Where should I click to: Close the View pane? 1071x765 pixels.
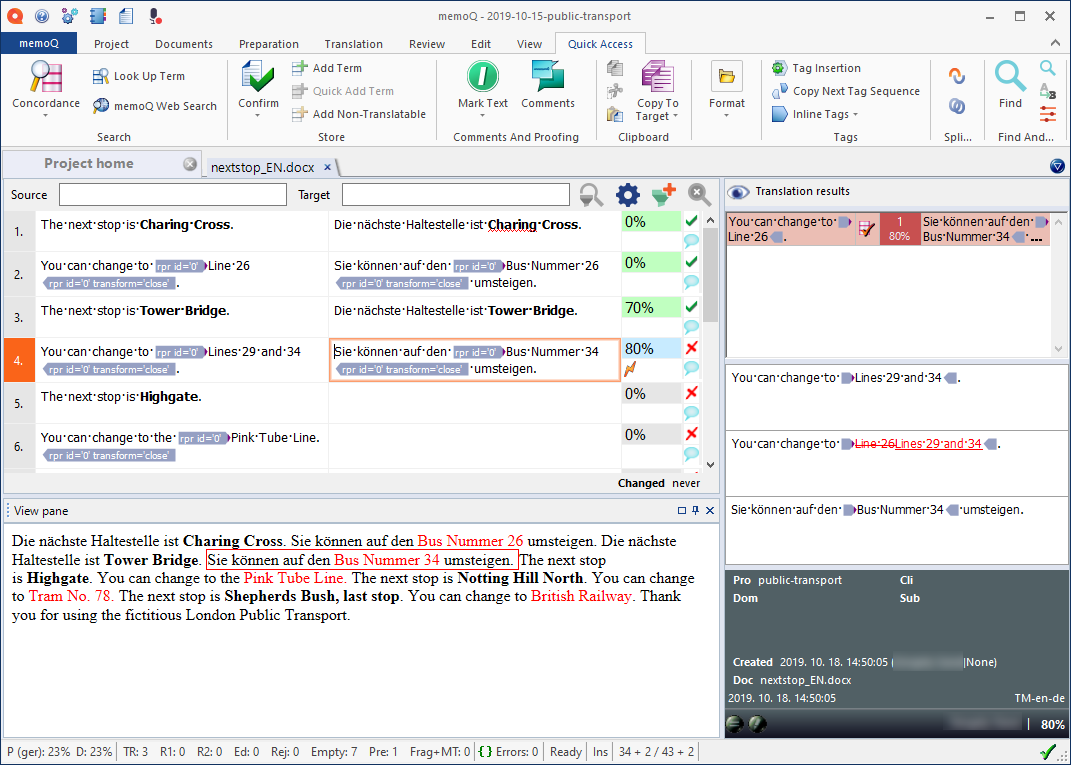coord(710,510)
